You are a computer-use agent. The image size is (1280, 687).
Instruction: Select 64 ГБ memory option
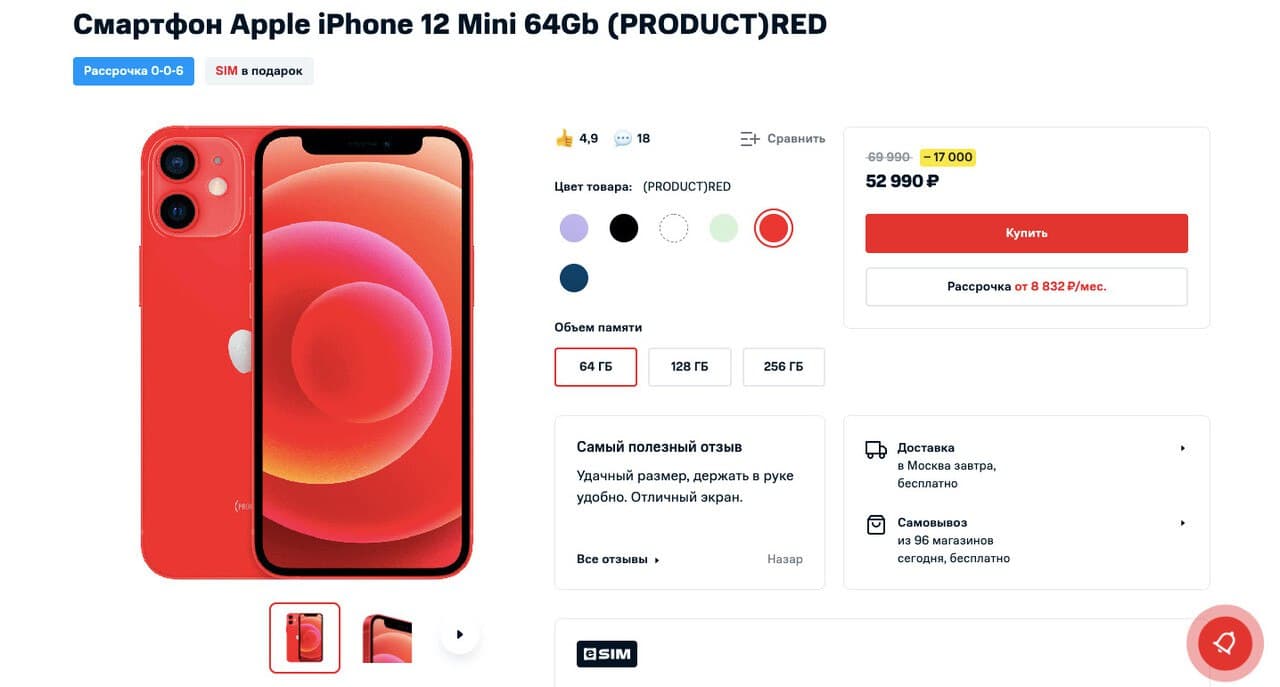tap(596, 367)
